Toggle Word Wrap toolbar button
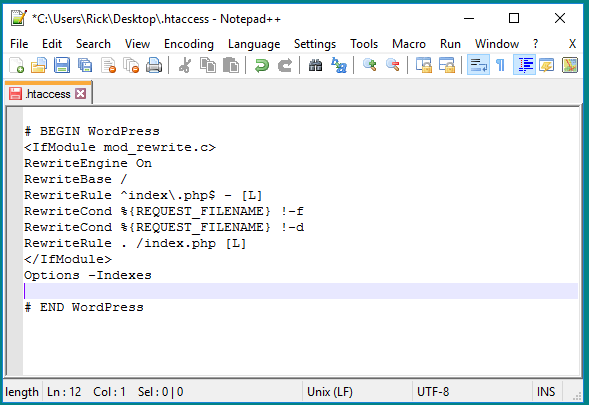589x405 pixels. [478, 65]
